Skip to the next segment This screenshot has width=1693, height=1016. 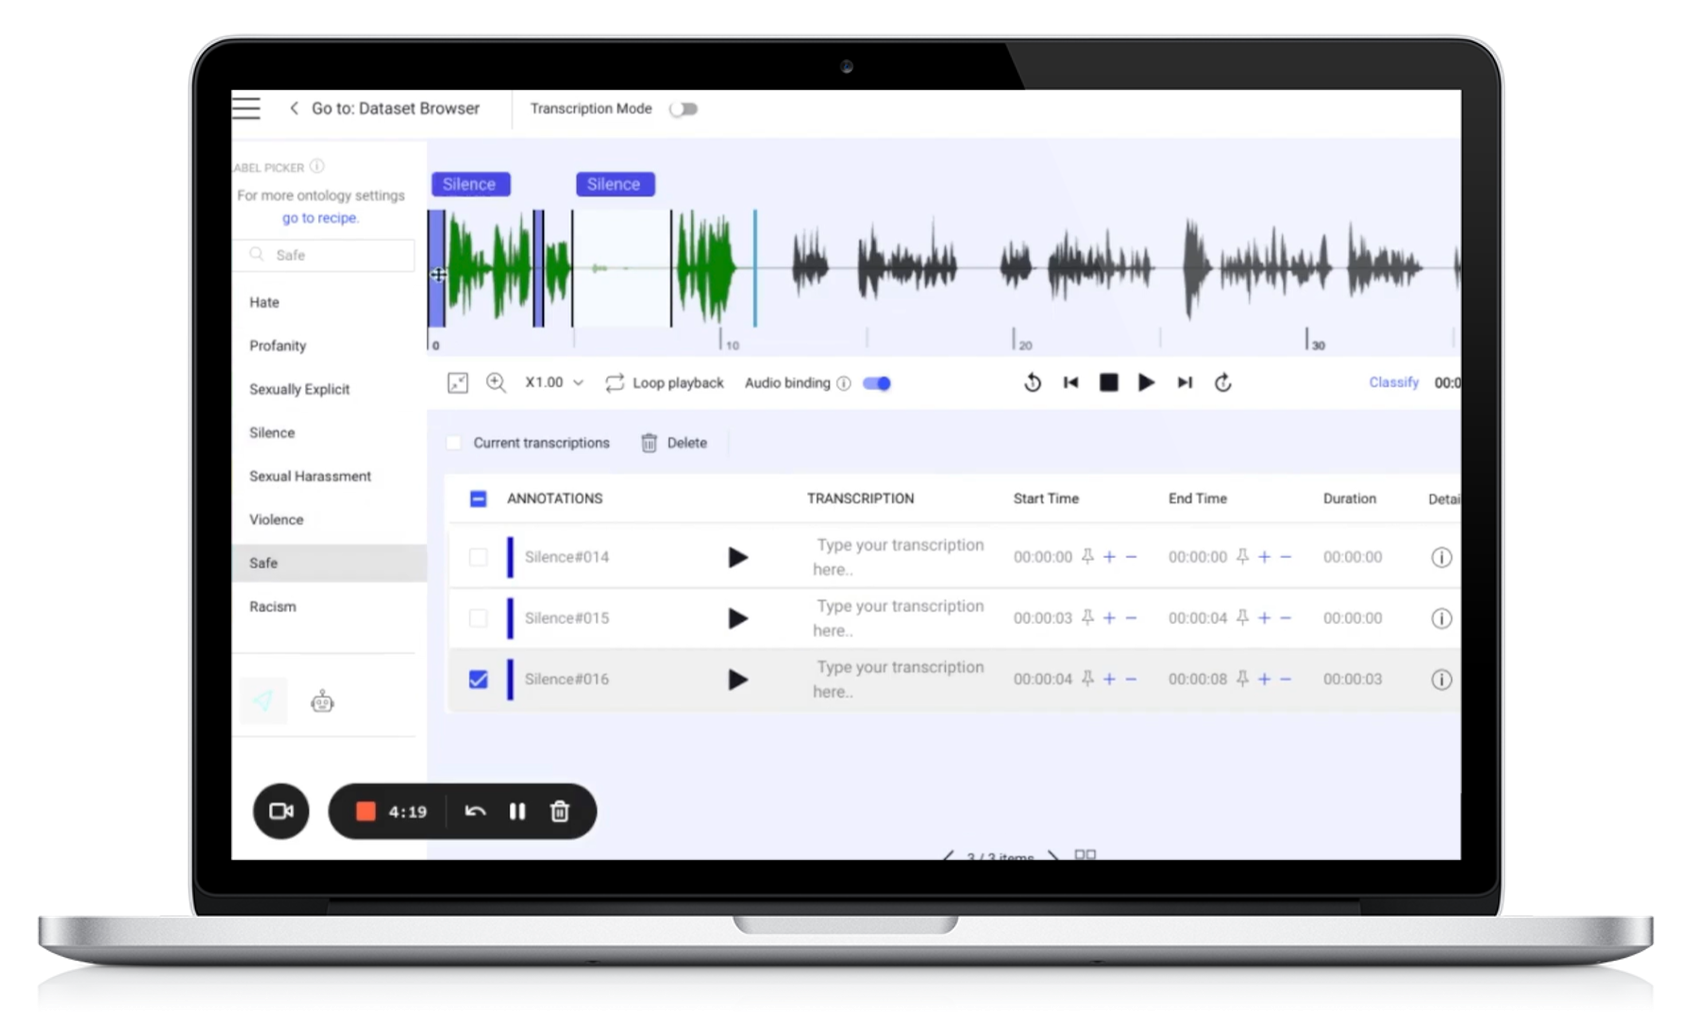point(1184,383)
